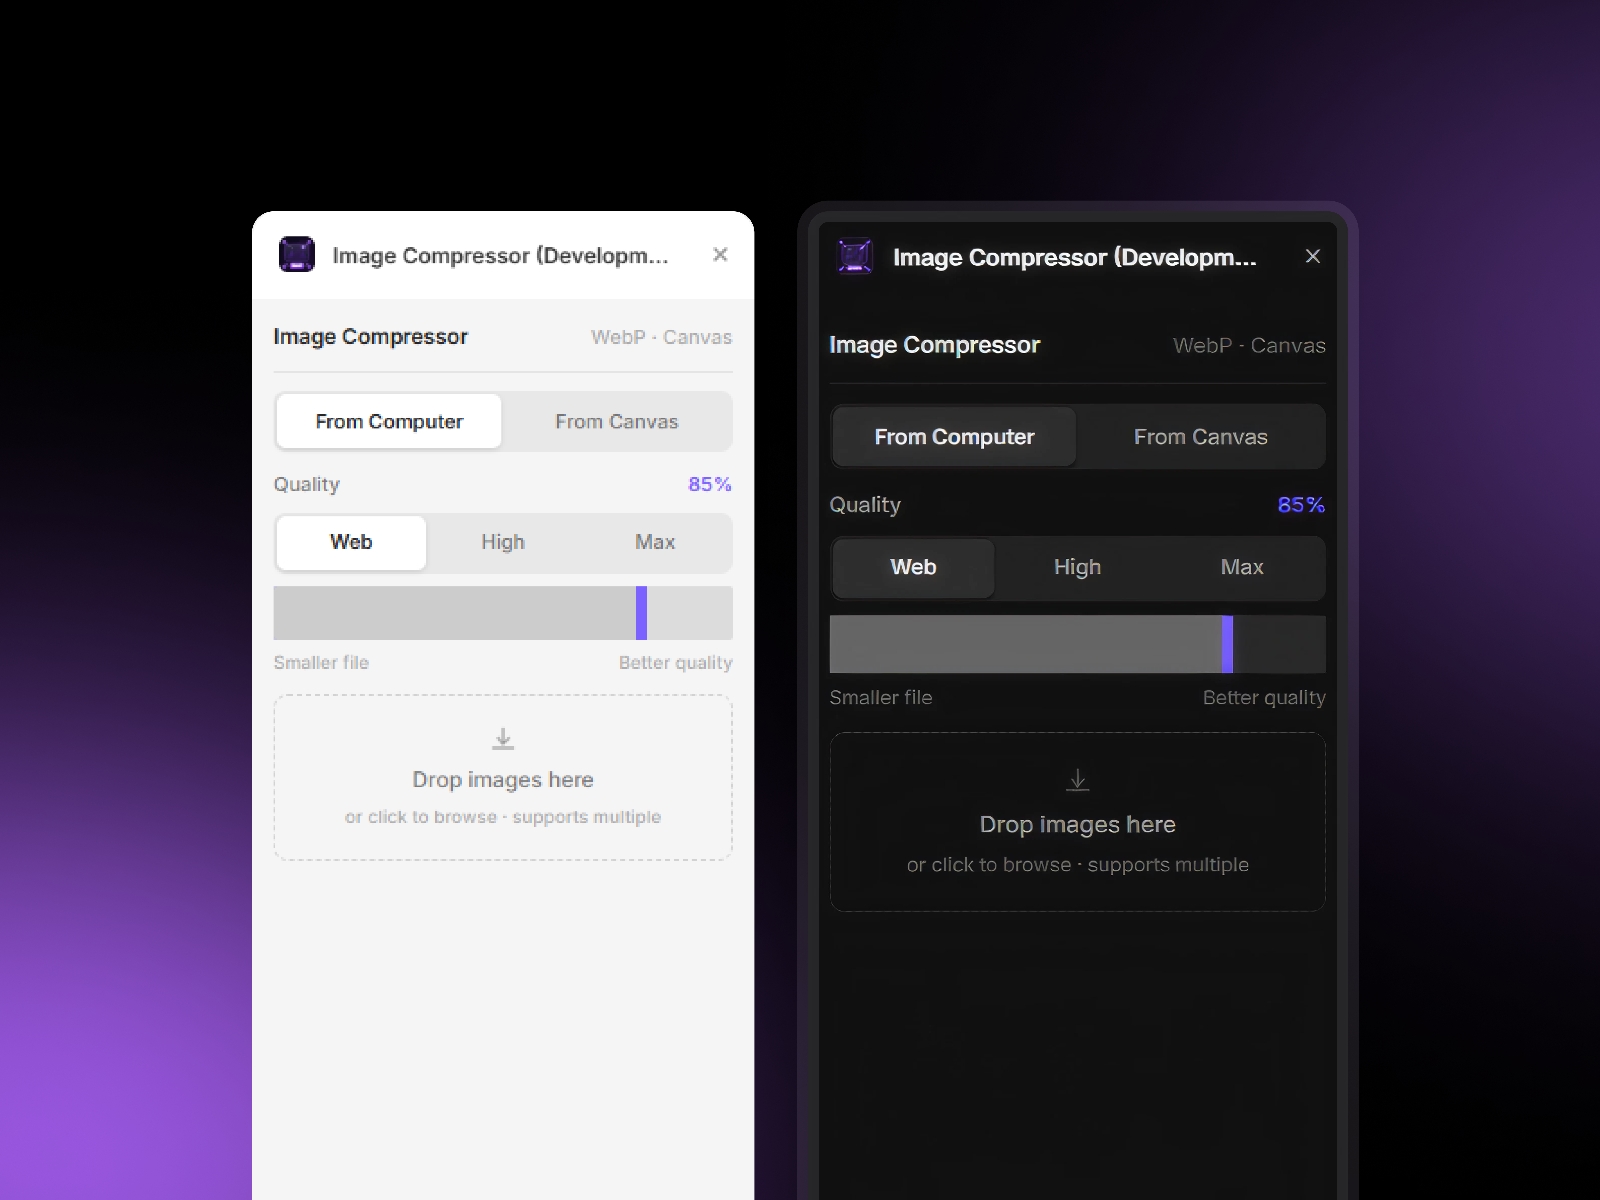Switch to the From Computer tab in dark panel
Image resolution: width=1600 pixels, height=1200 pixels.
point(954,436)
